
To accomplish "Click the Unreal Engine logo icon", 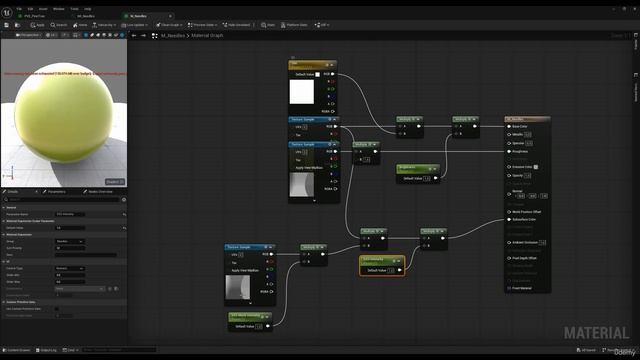I will pyautogui.click(x=7, y=13).
